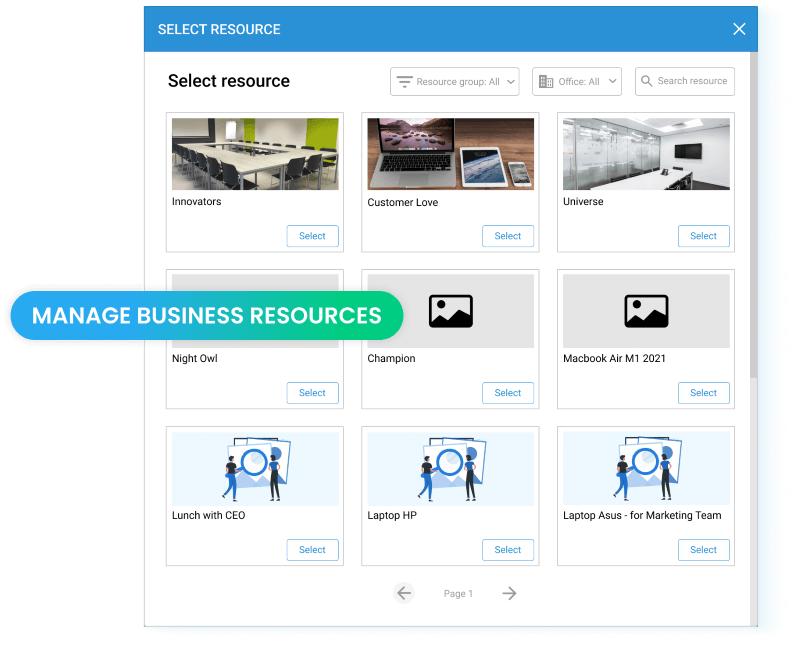
Task: Select the Laptop HP resource
Action: 507,550
